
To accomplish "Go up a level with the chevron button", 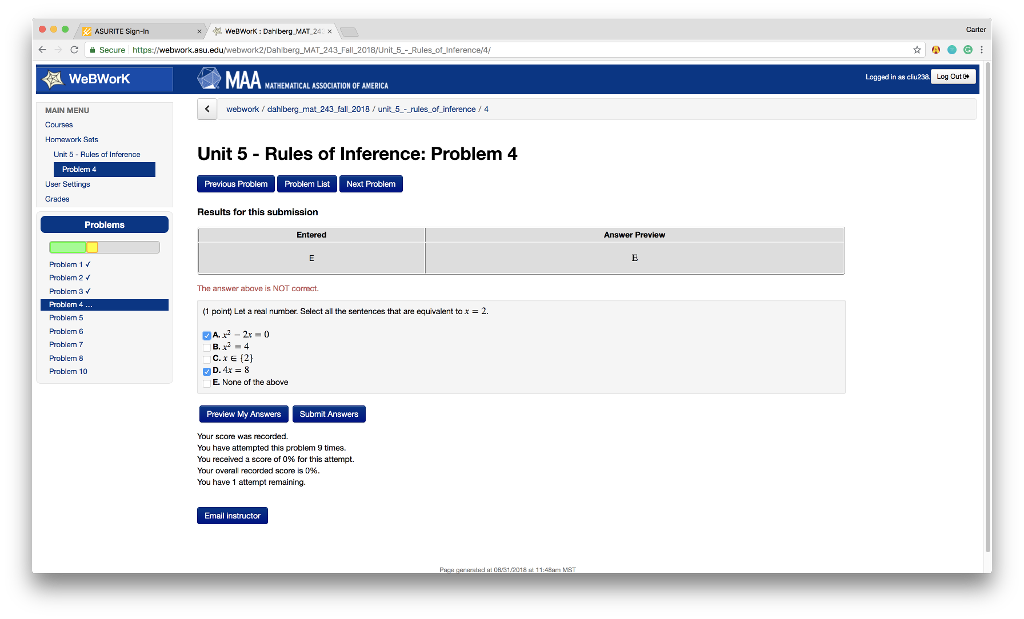I will click(207, 109).
